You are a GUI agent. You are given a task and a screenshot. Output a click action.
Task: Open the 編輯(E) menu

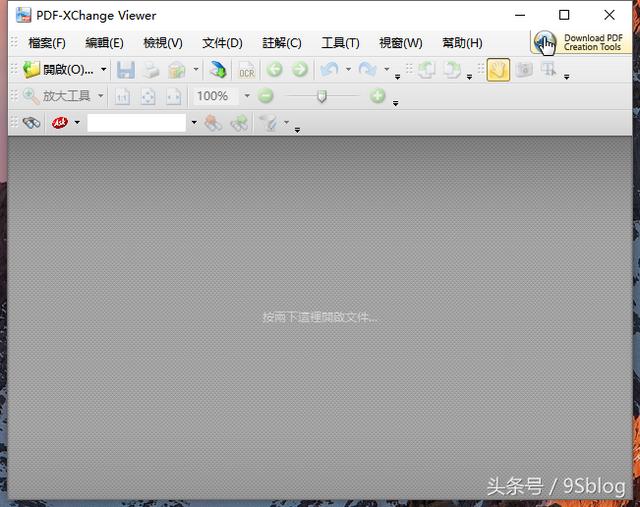coord(104,43)
